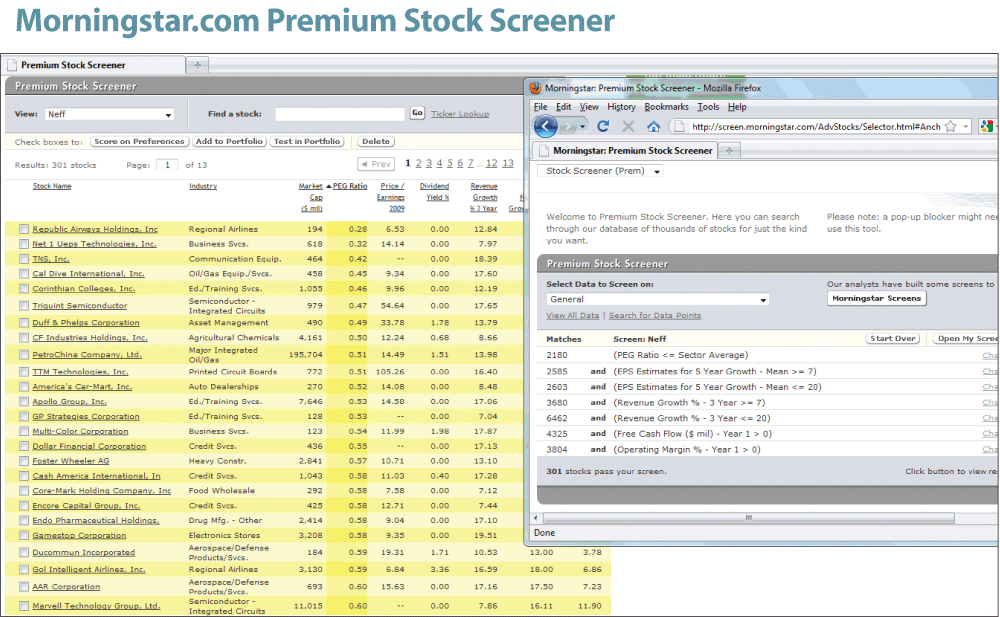Open the Firefox View menu
This screenshot has width=1000, height=617.
(589, 107)
